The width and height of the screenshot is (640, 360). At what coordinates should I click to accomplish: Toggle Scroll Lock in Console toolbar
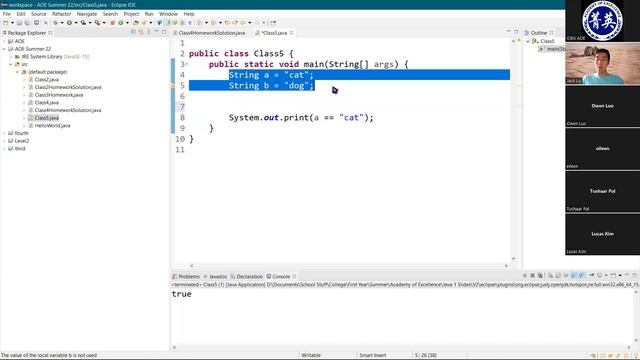[x=558, y=276]
